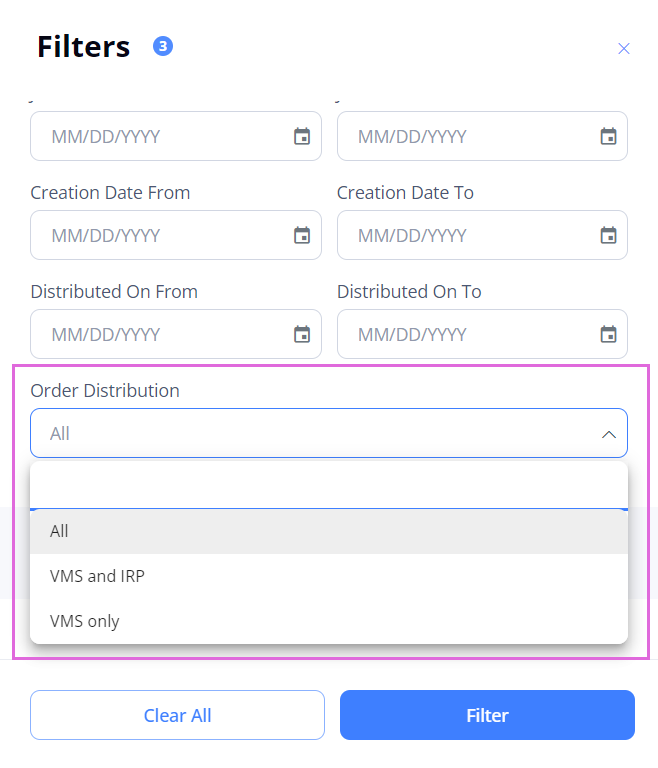Close the Filters panel with X

pos(623,48)
